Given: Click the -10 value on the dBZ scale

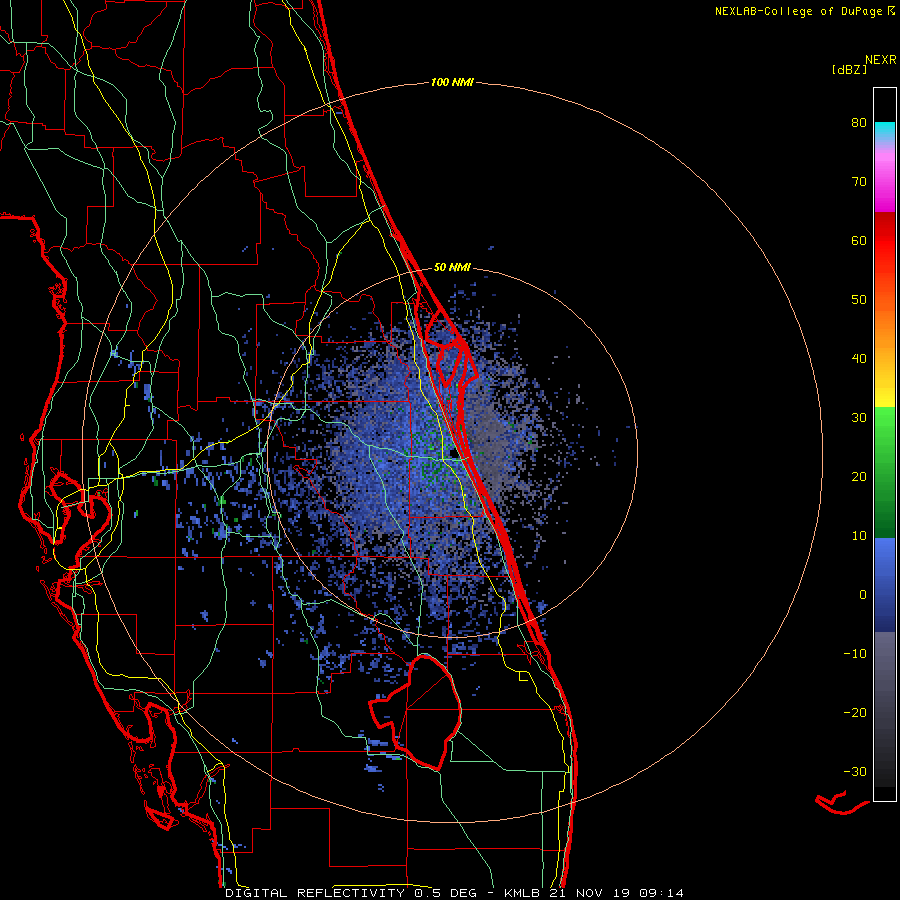Looking at the screenshot, I should [x=855, y=654].
